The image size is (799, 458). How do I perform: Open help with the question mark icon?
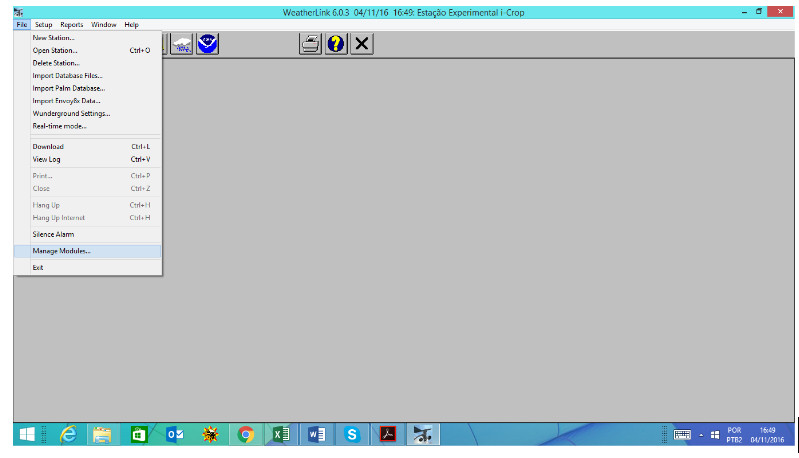click(336, 44)
